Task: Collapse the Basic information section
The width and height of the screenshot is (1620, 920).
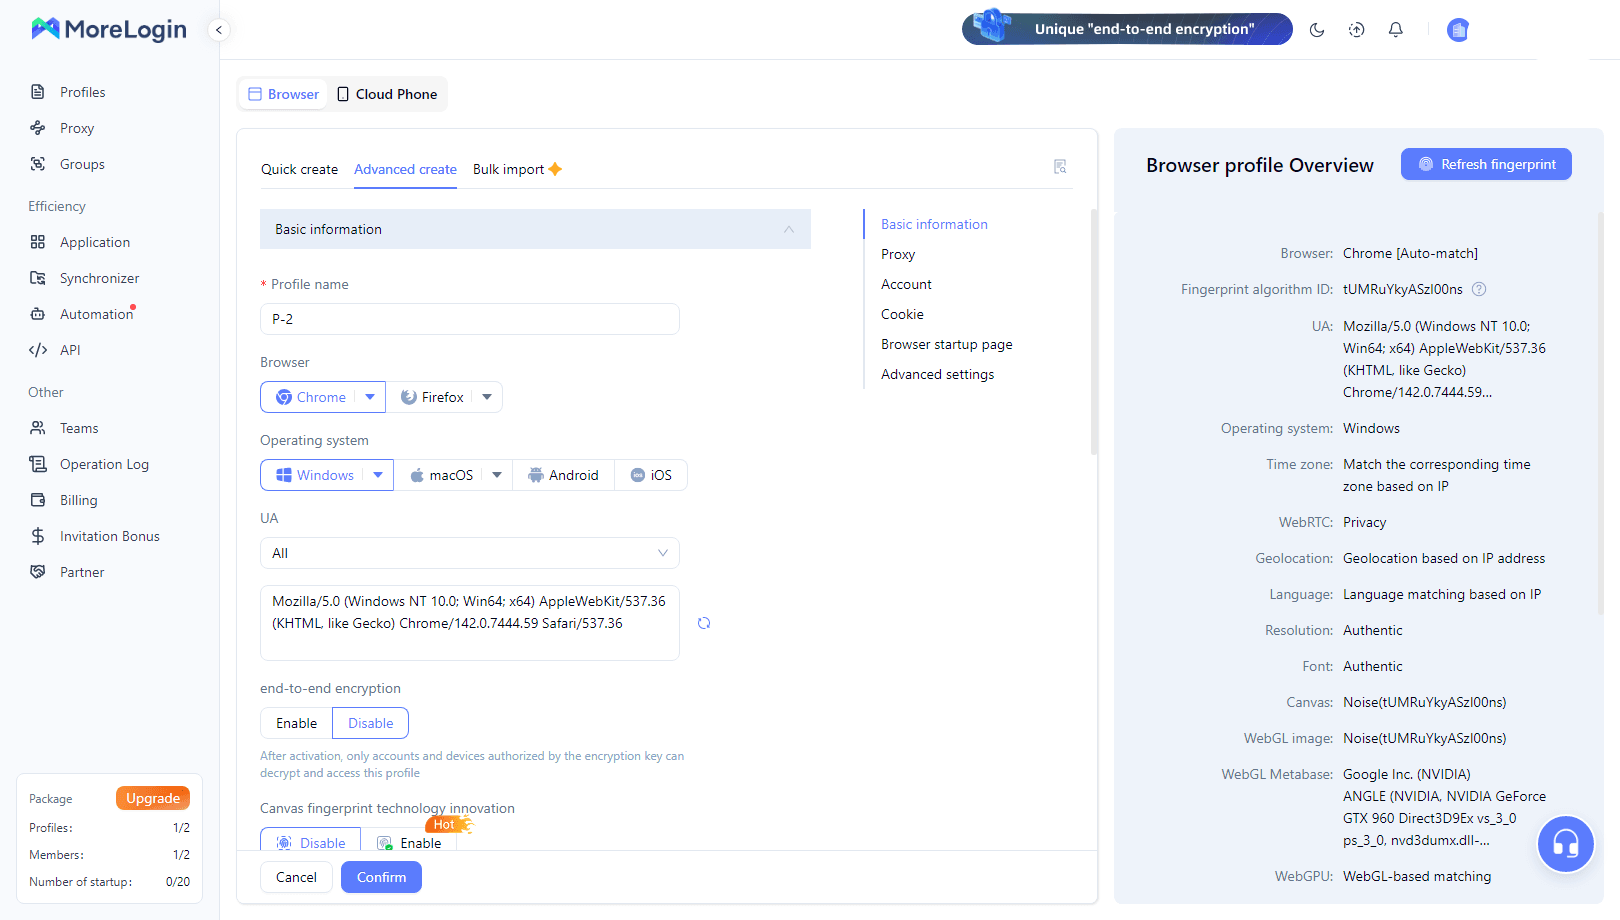Action: coord(788,228)
